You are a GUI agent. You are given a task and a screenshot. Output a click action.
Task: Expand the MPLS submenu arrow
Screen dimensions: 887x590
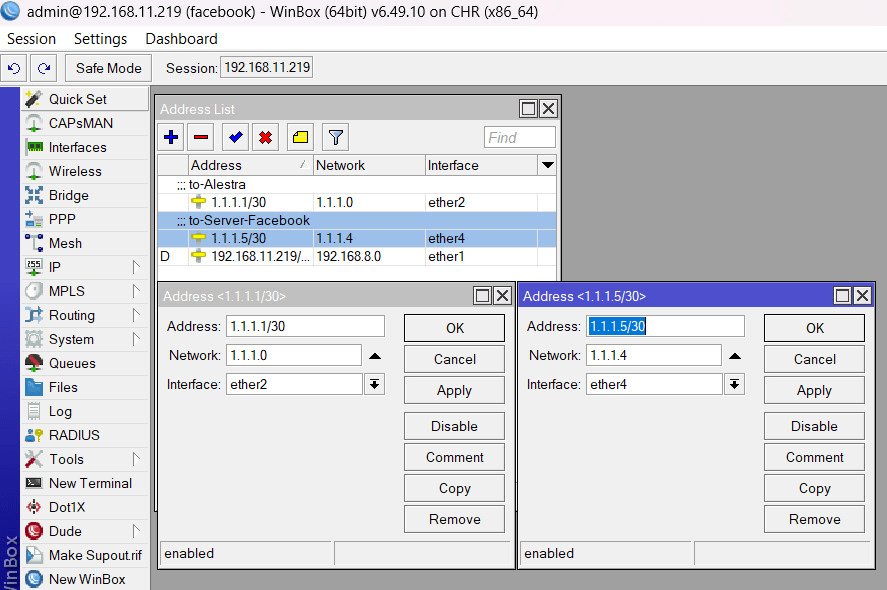[136, 291]
